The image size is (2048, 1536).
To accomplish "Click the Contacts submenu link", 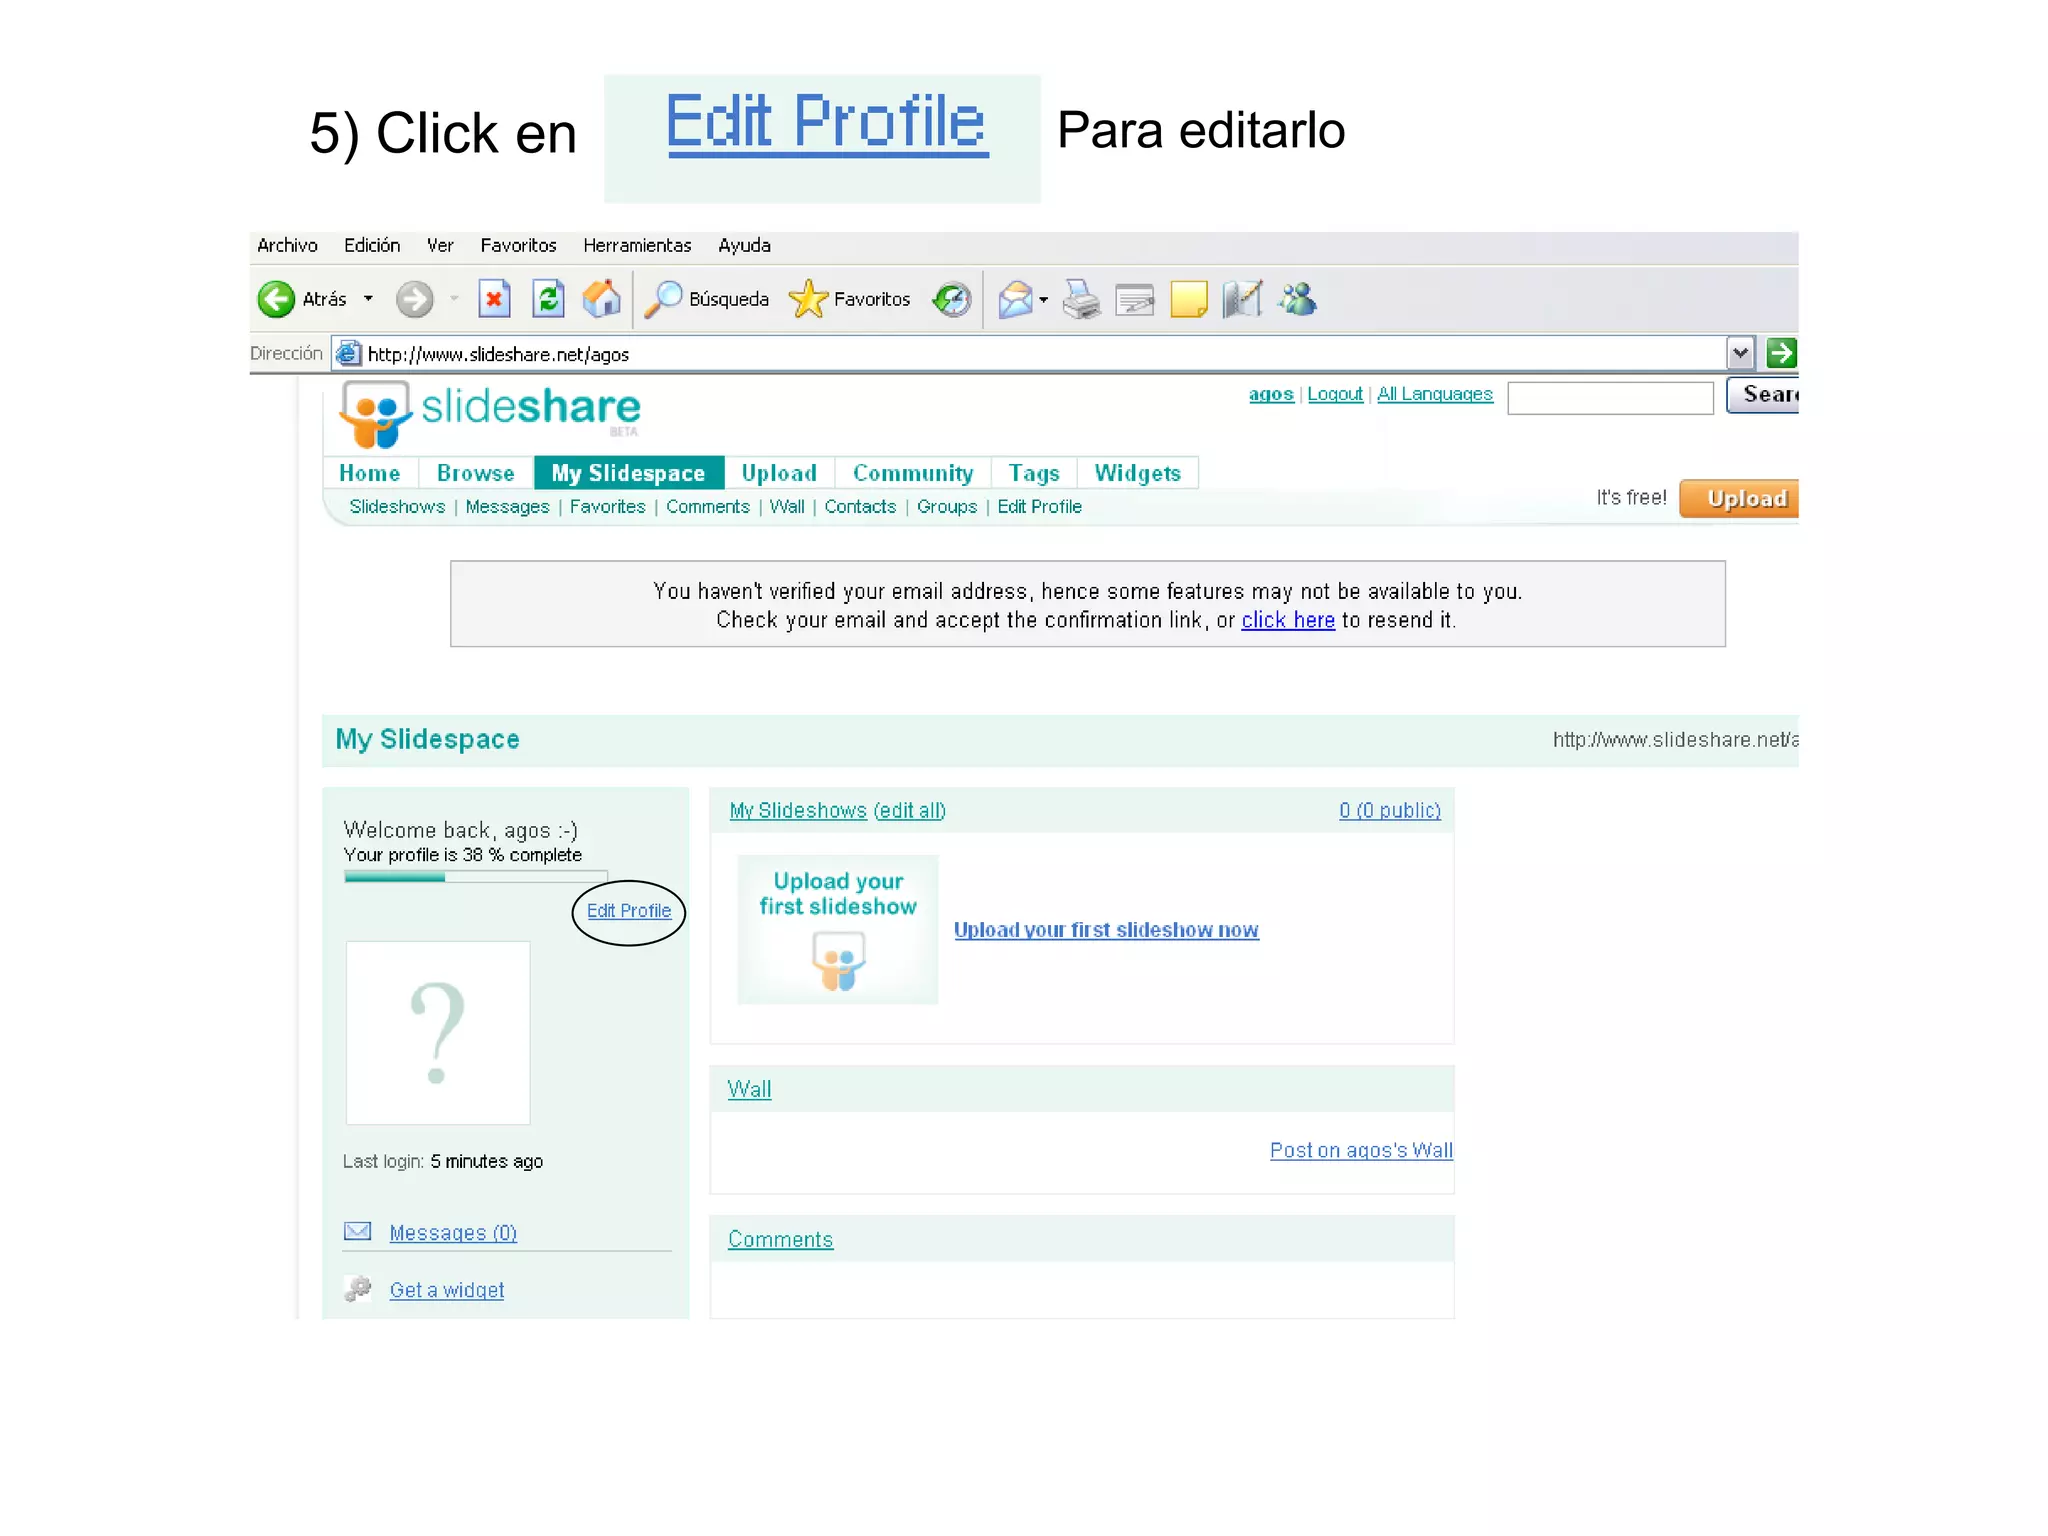I will 860,507.
